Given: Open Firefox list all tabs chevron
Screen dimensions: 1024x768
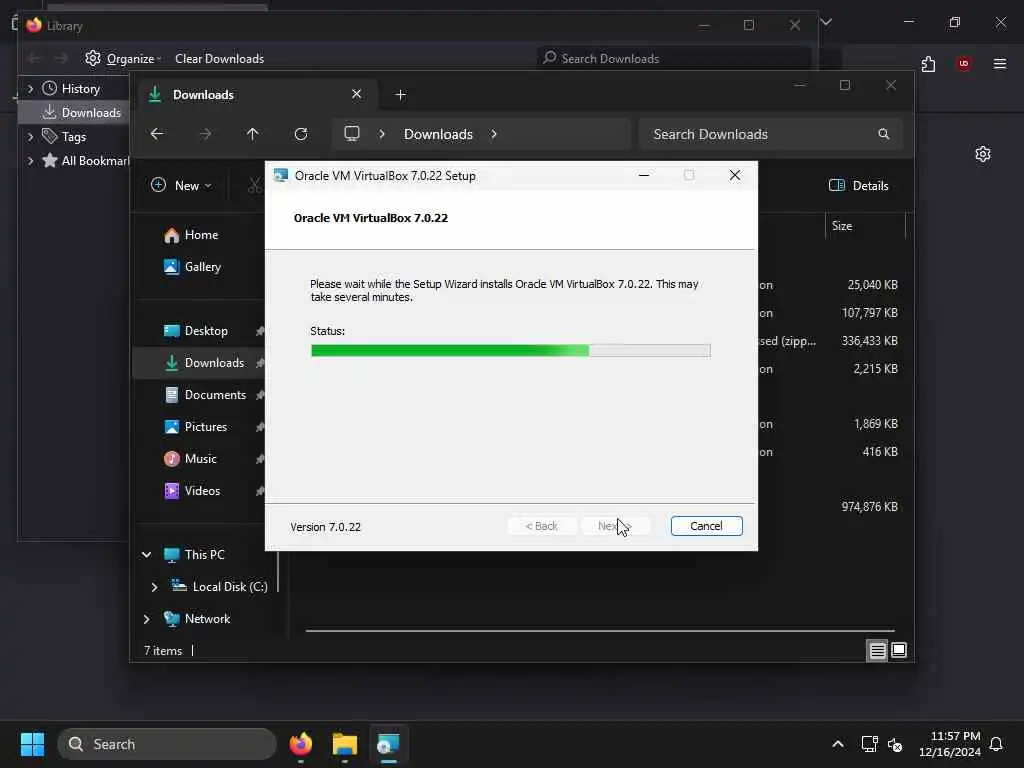Looking at the screenshot, I should [x=826, y=22].
